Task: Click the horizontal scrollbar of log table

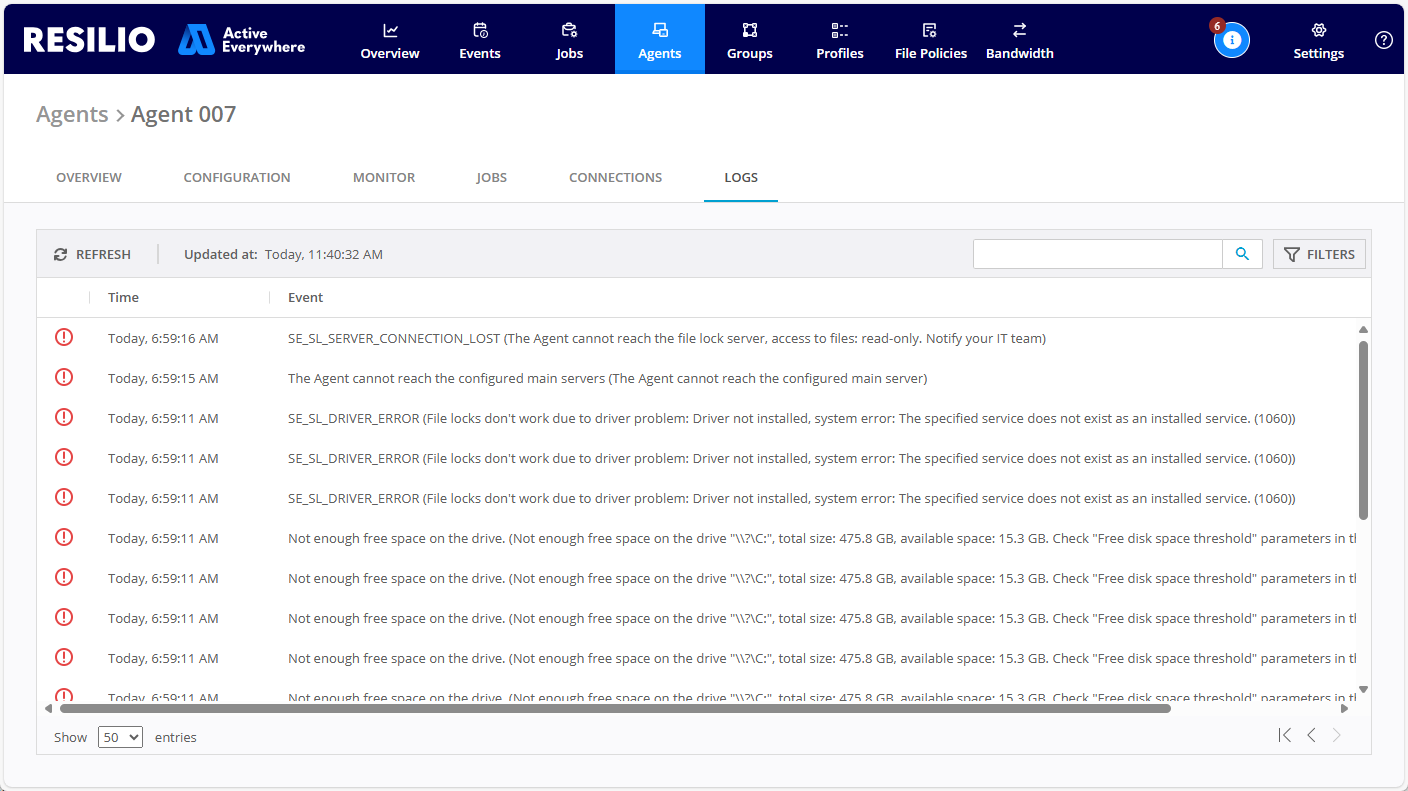Action: click(x=614, y=708)
